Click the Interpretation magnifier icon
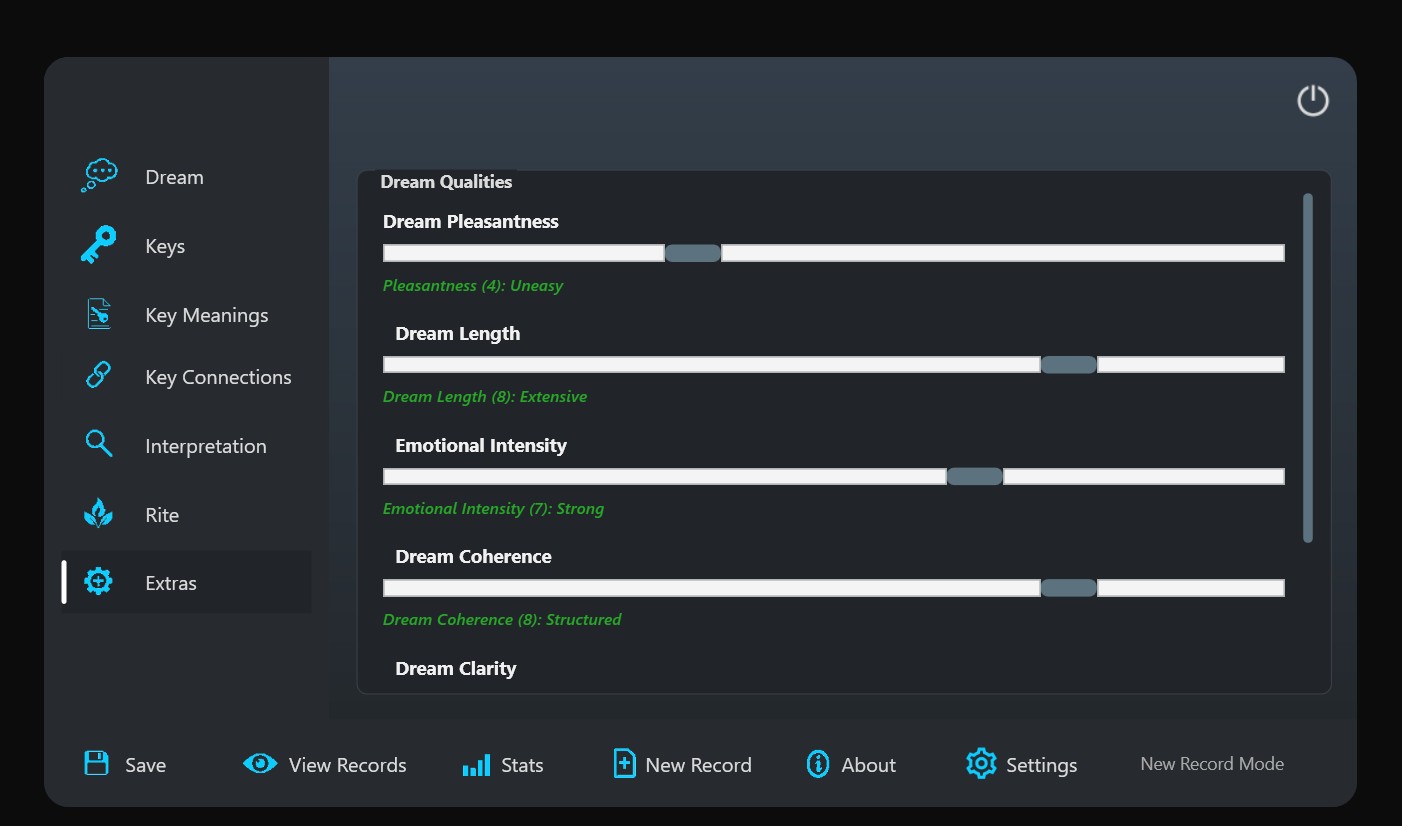This screenshot has height=826, width=1402. pos(99,444)
